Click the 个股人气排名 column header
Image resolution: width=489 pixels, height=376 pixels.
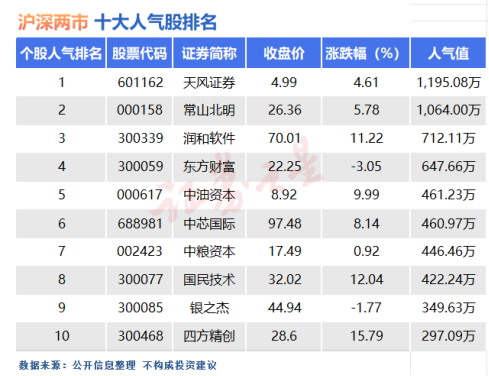click(61, 53)
